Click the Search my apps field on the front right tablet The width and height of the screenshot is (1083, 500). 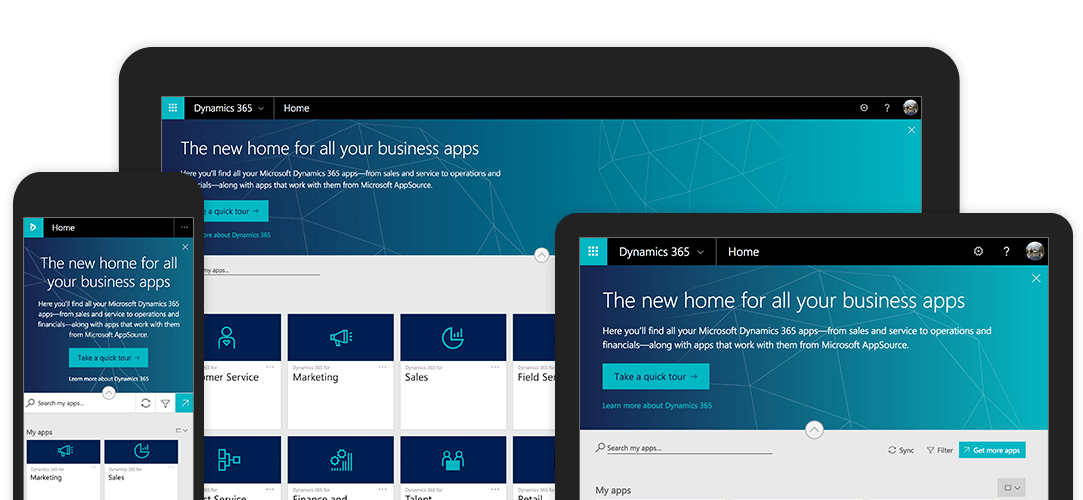684,448
